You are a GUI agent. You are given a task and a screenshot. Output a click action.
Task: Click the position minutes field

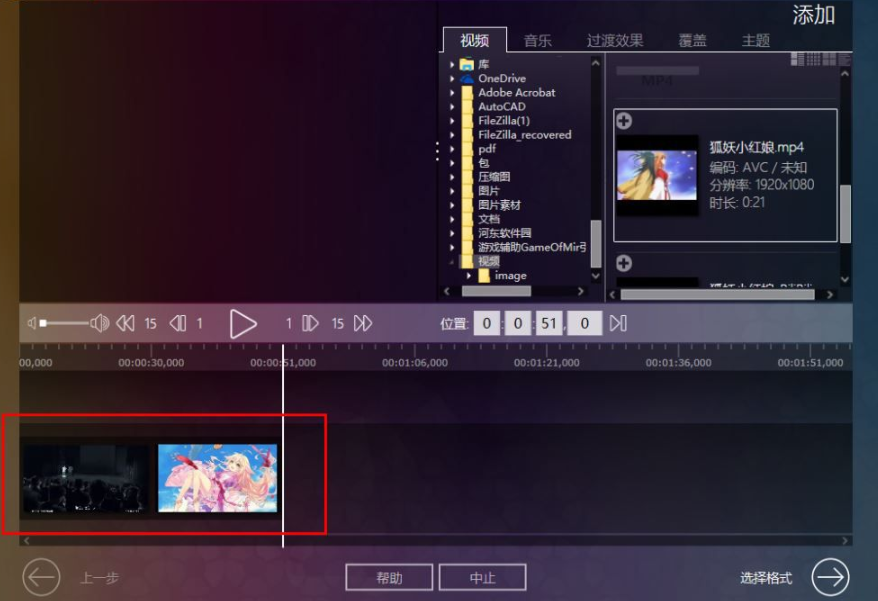click(x=518, y=323)
